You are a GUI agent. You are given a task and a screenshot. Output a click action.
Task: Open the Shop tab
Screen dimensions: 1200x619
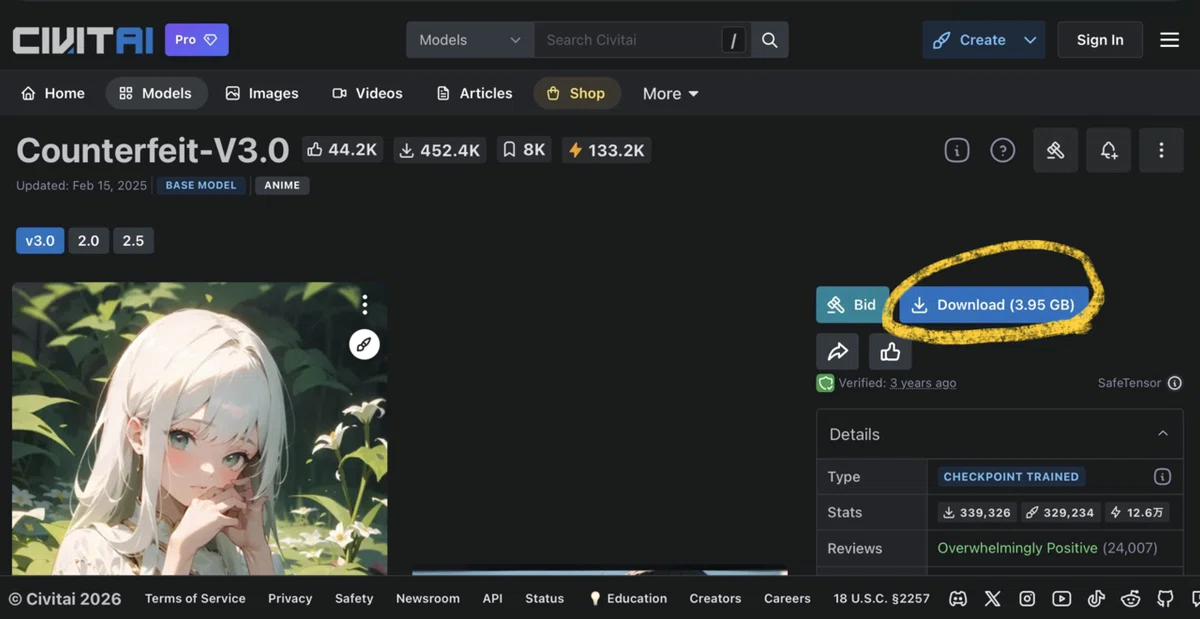[577, 93]
